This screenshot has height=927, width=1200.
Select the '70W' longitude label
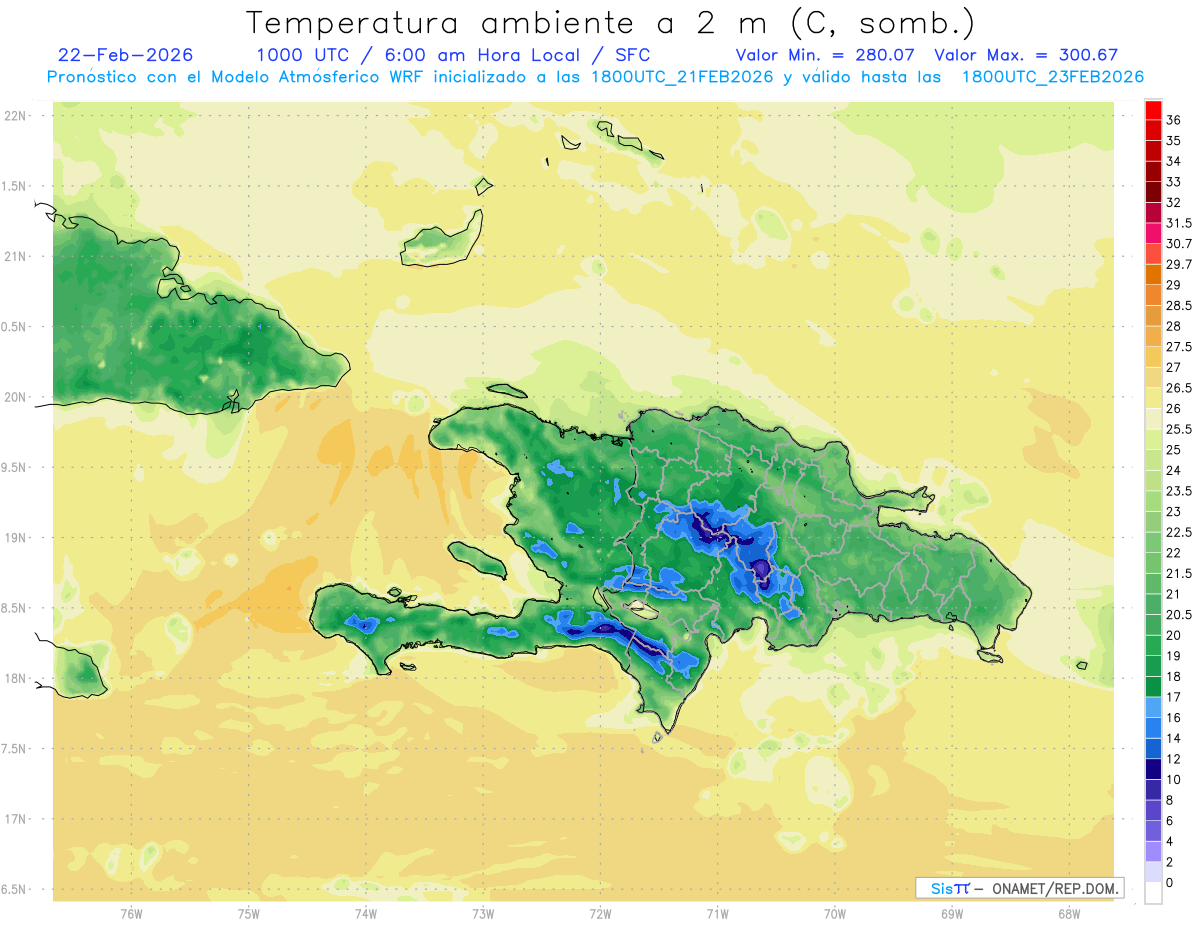click(835, 914)
